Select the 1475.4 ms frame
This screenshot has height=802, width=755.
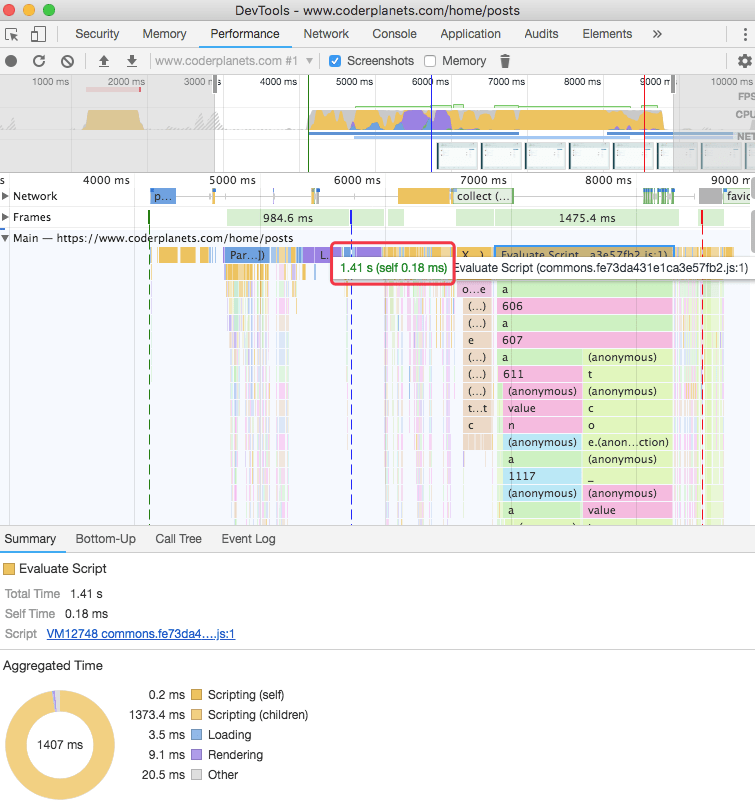coord(587,218)
